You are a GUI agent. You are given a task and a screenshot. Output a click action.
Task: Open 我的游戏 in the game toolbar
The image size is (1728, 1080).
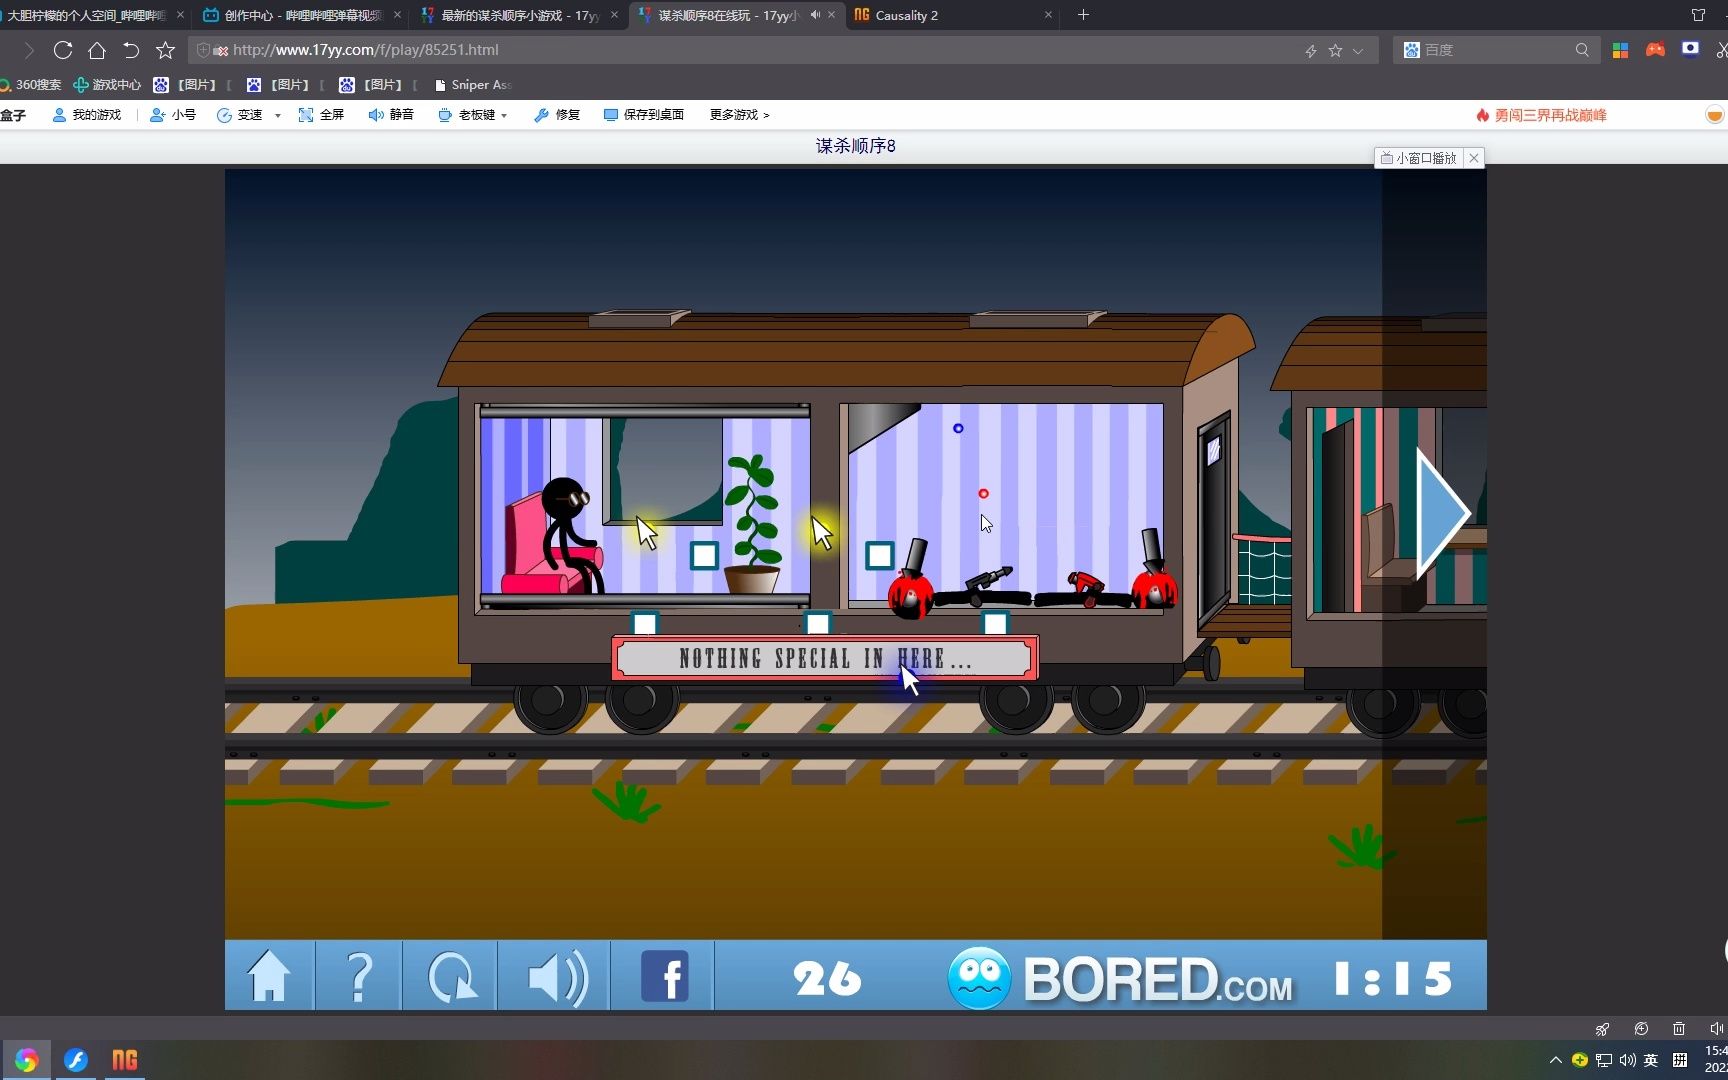click(87, 115)
